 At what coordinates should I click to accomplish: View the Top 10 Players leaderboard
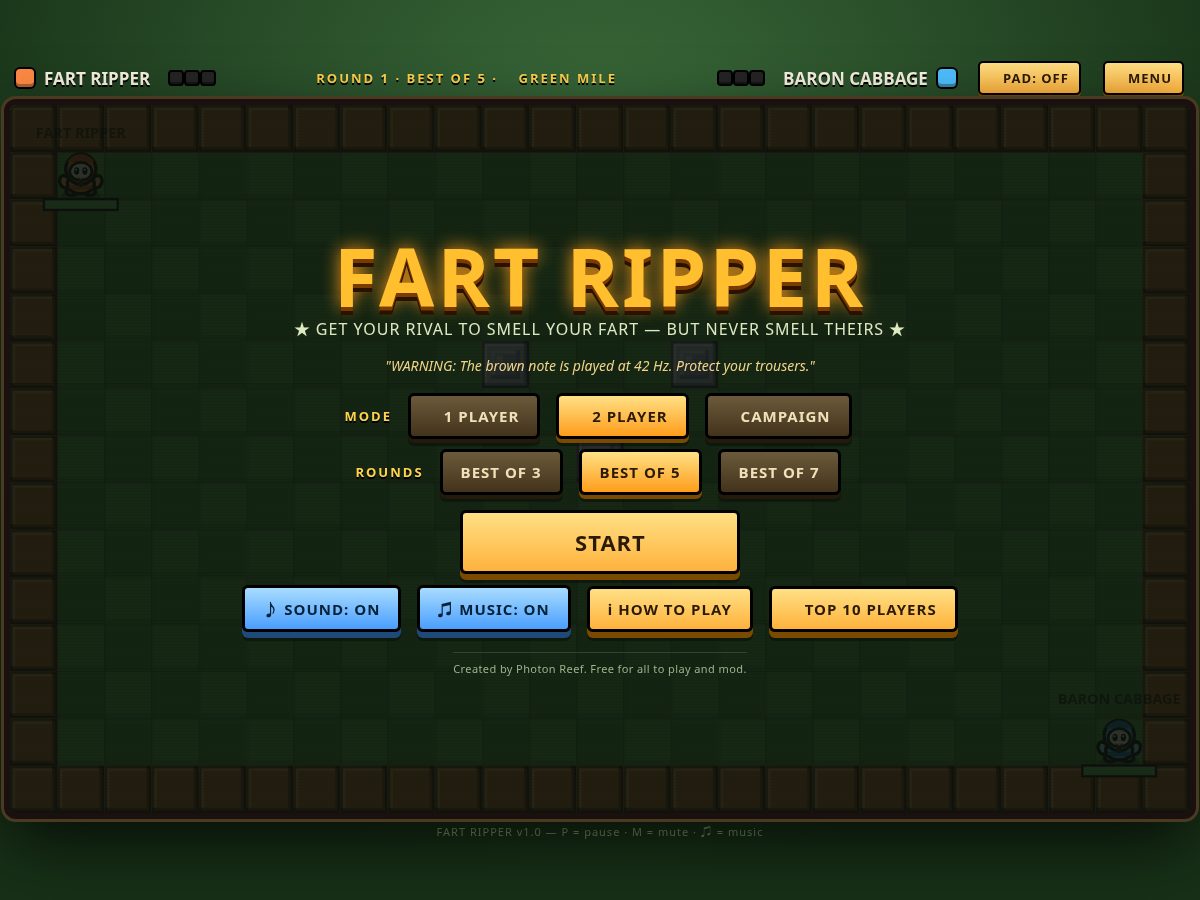pos(863,609)
